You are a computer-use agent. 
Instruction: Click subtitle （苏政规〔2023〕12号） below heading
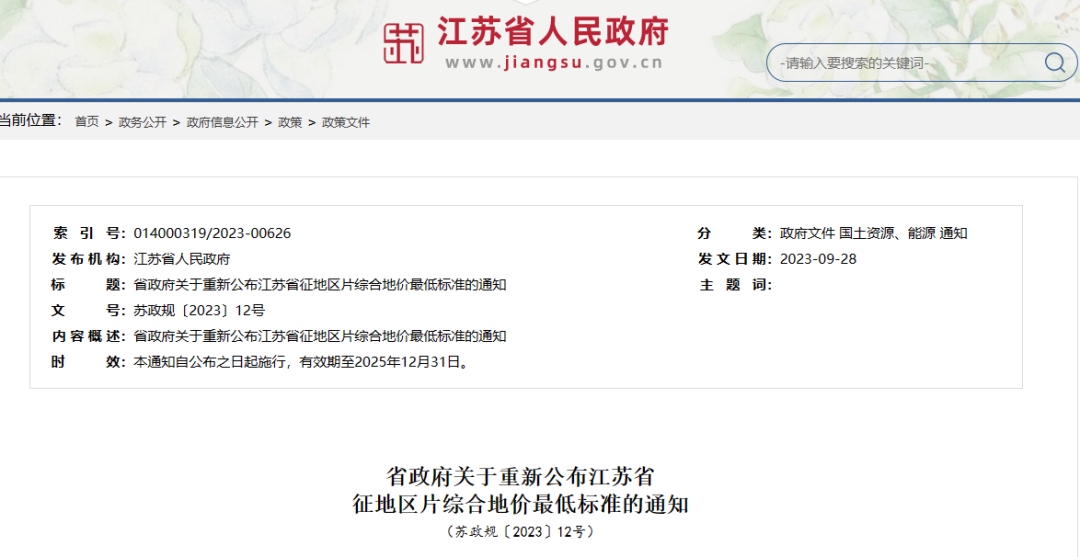click(520, 532)
